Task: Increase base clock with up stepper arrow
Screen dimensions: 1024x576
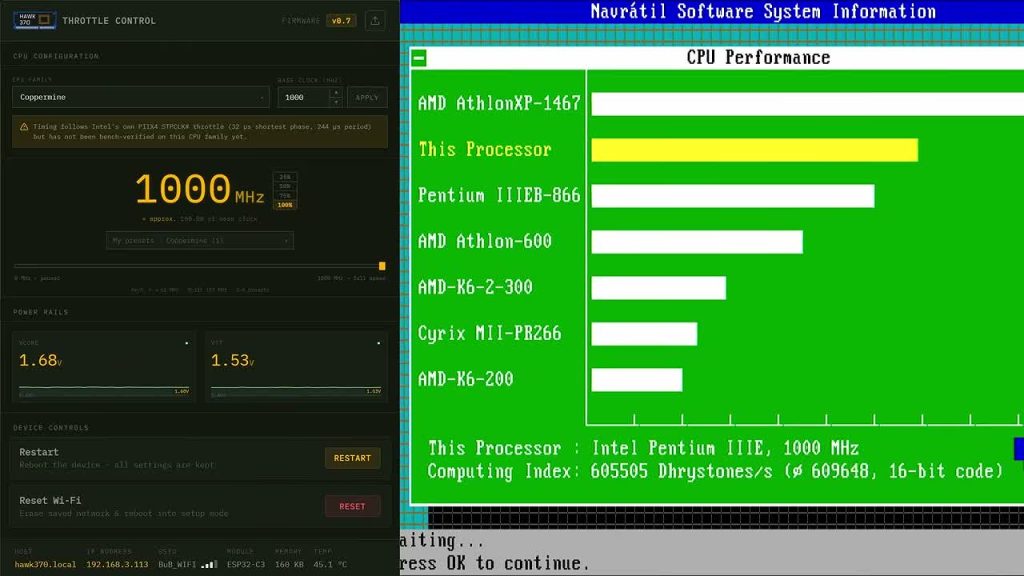Action: click(336, 93)
